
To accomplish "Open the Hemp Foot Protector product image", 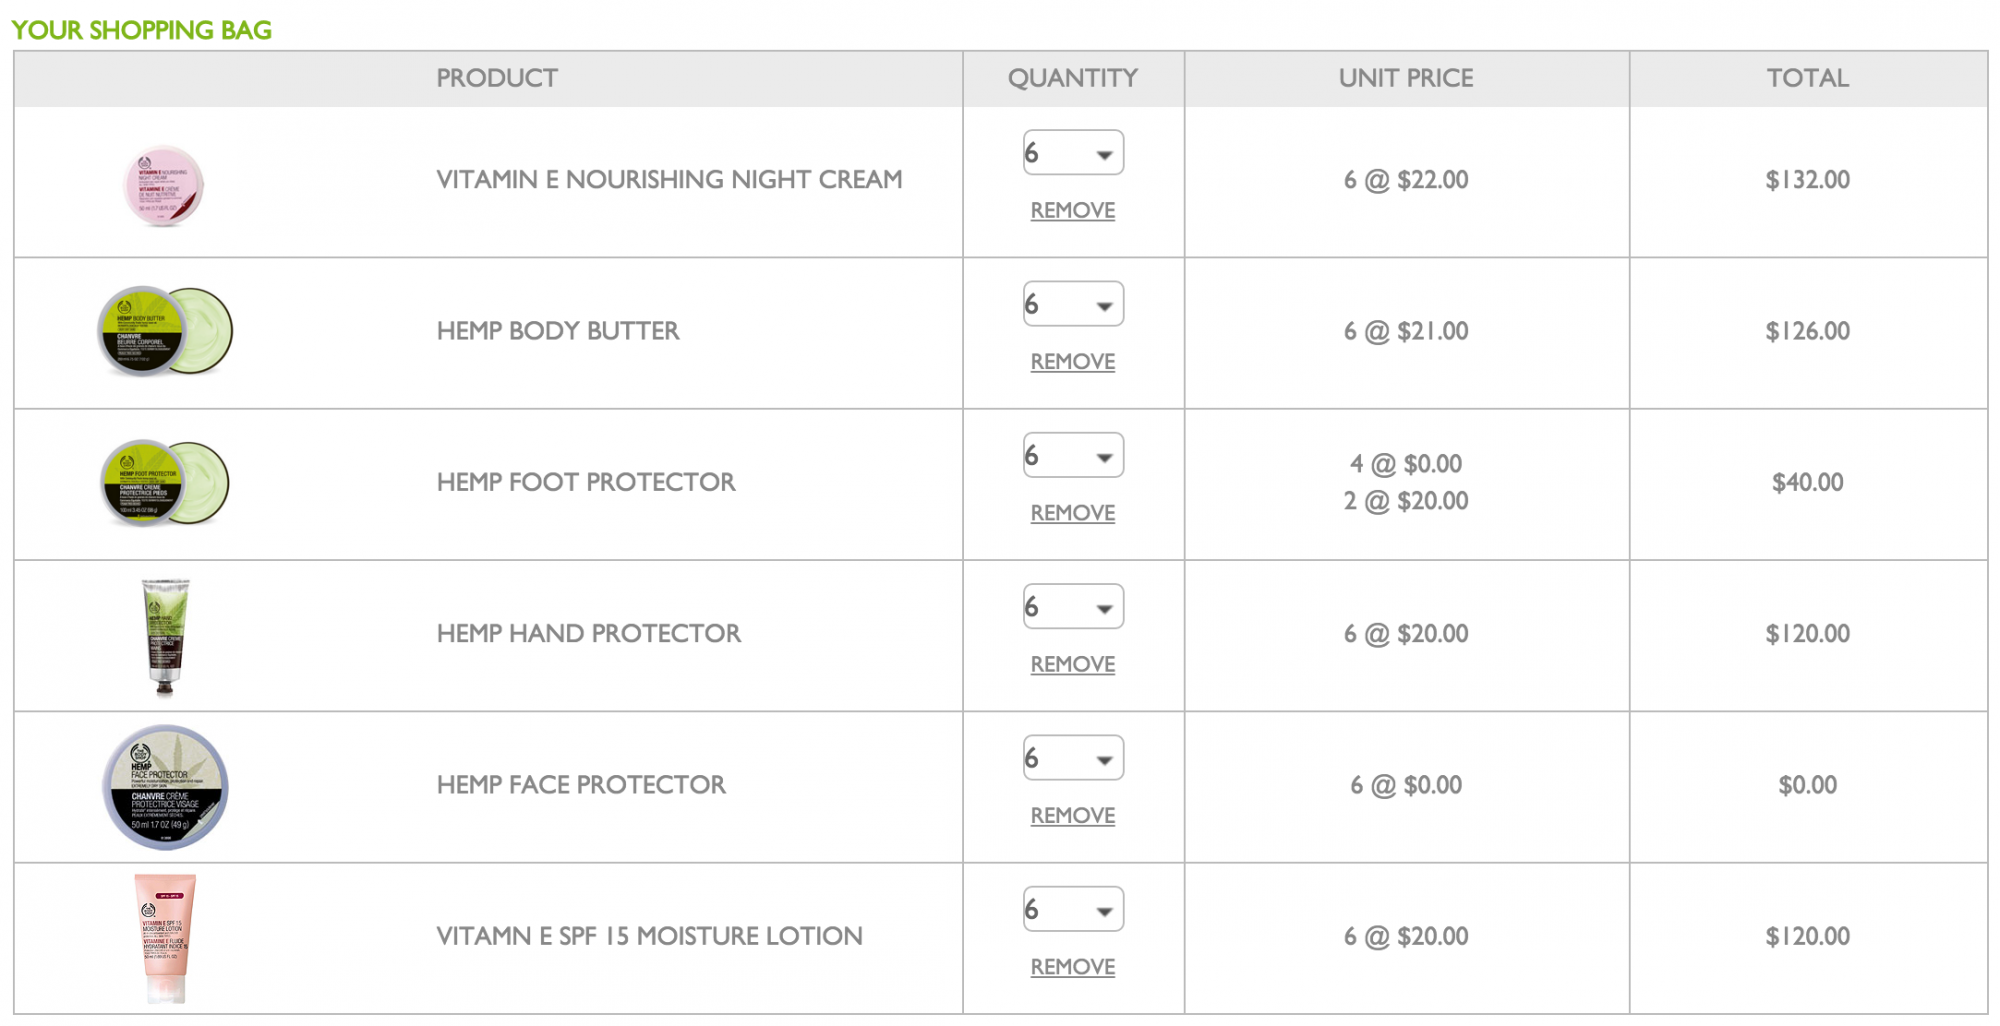I will click(165, 483).
